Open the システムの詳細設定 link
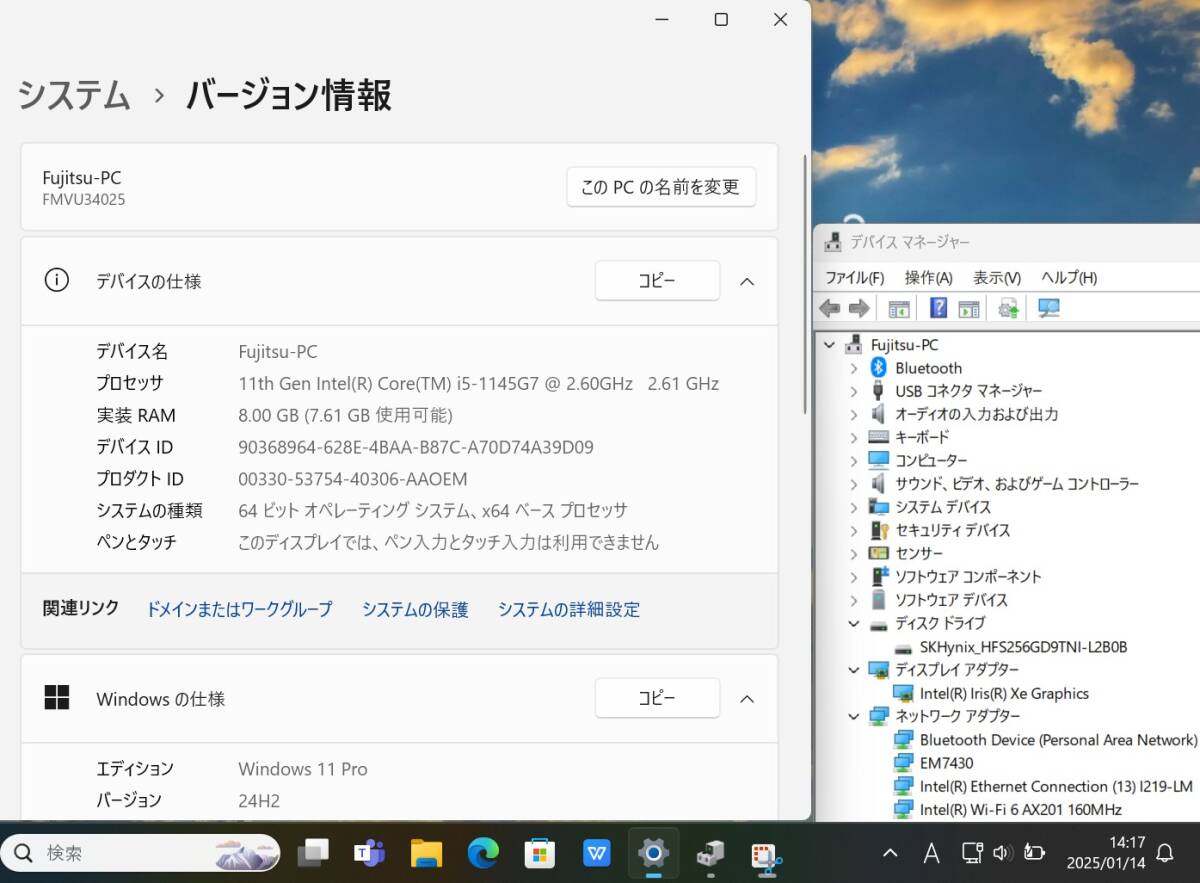The height and width of the screenshot is (883, 1200). pos(569,609)
